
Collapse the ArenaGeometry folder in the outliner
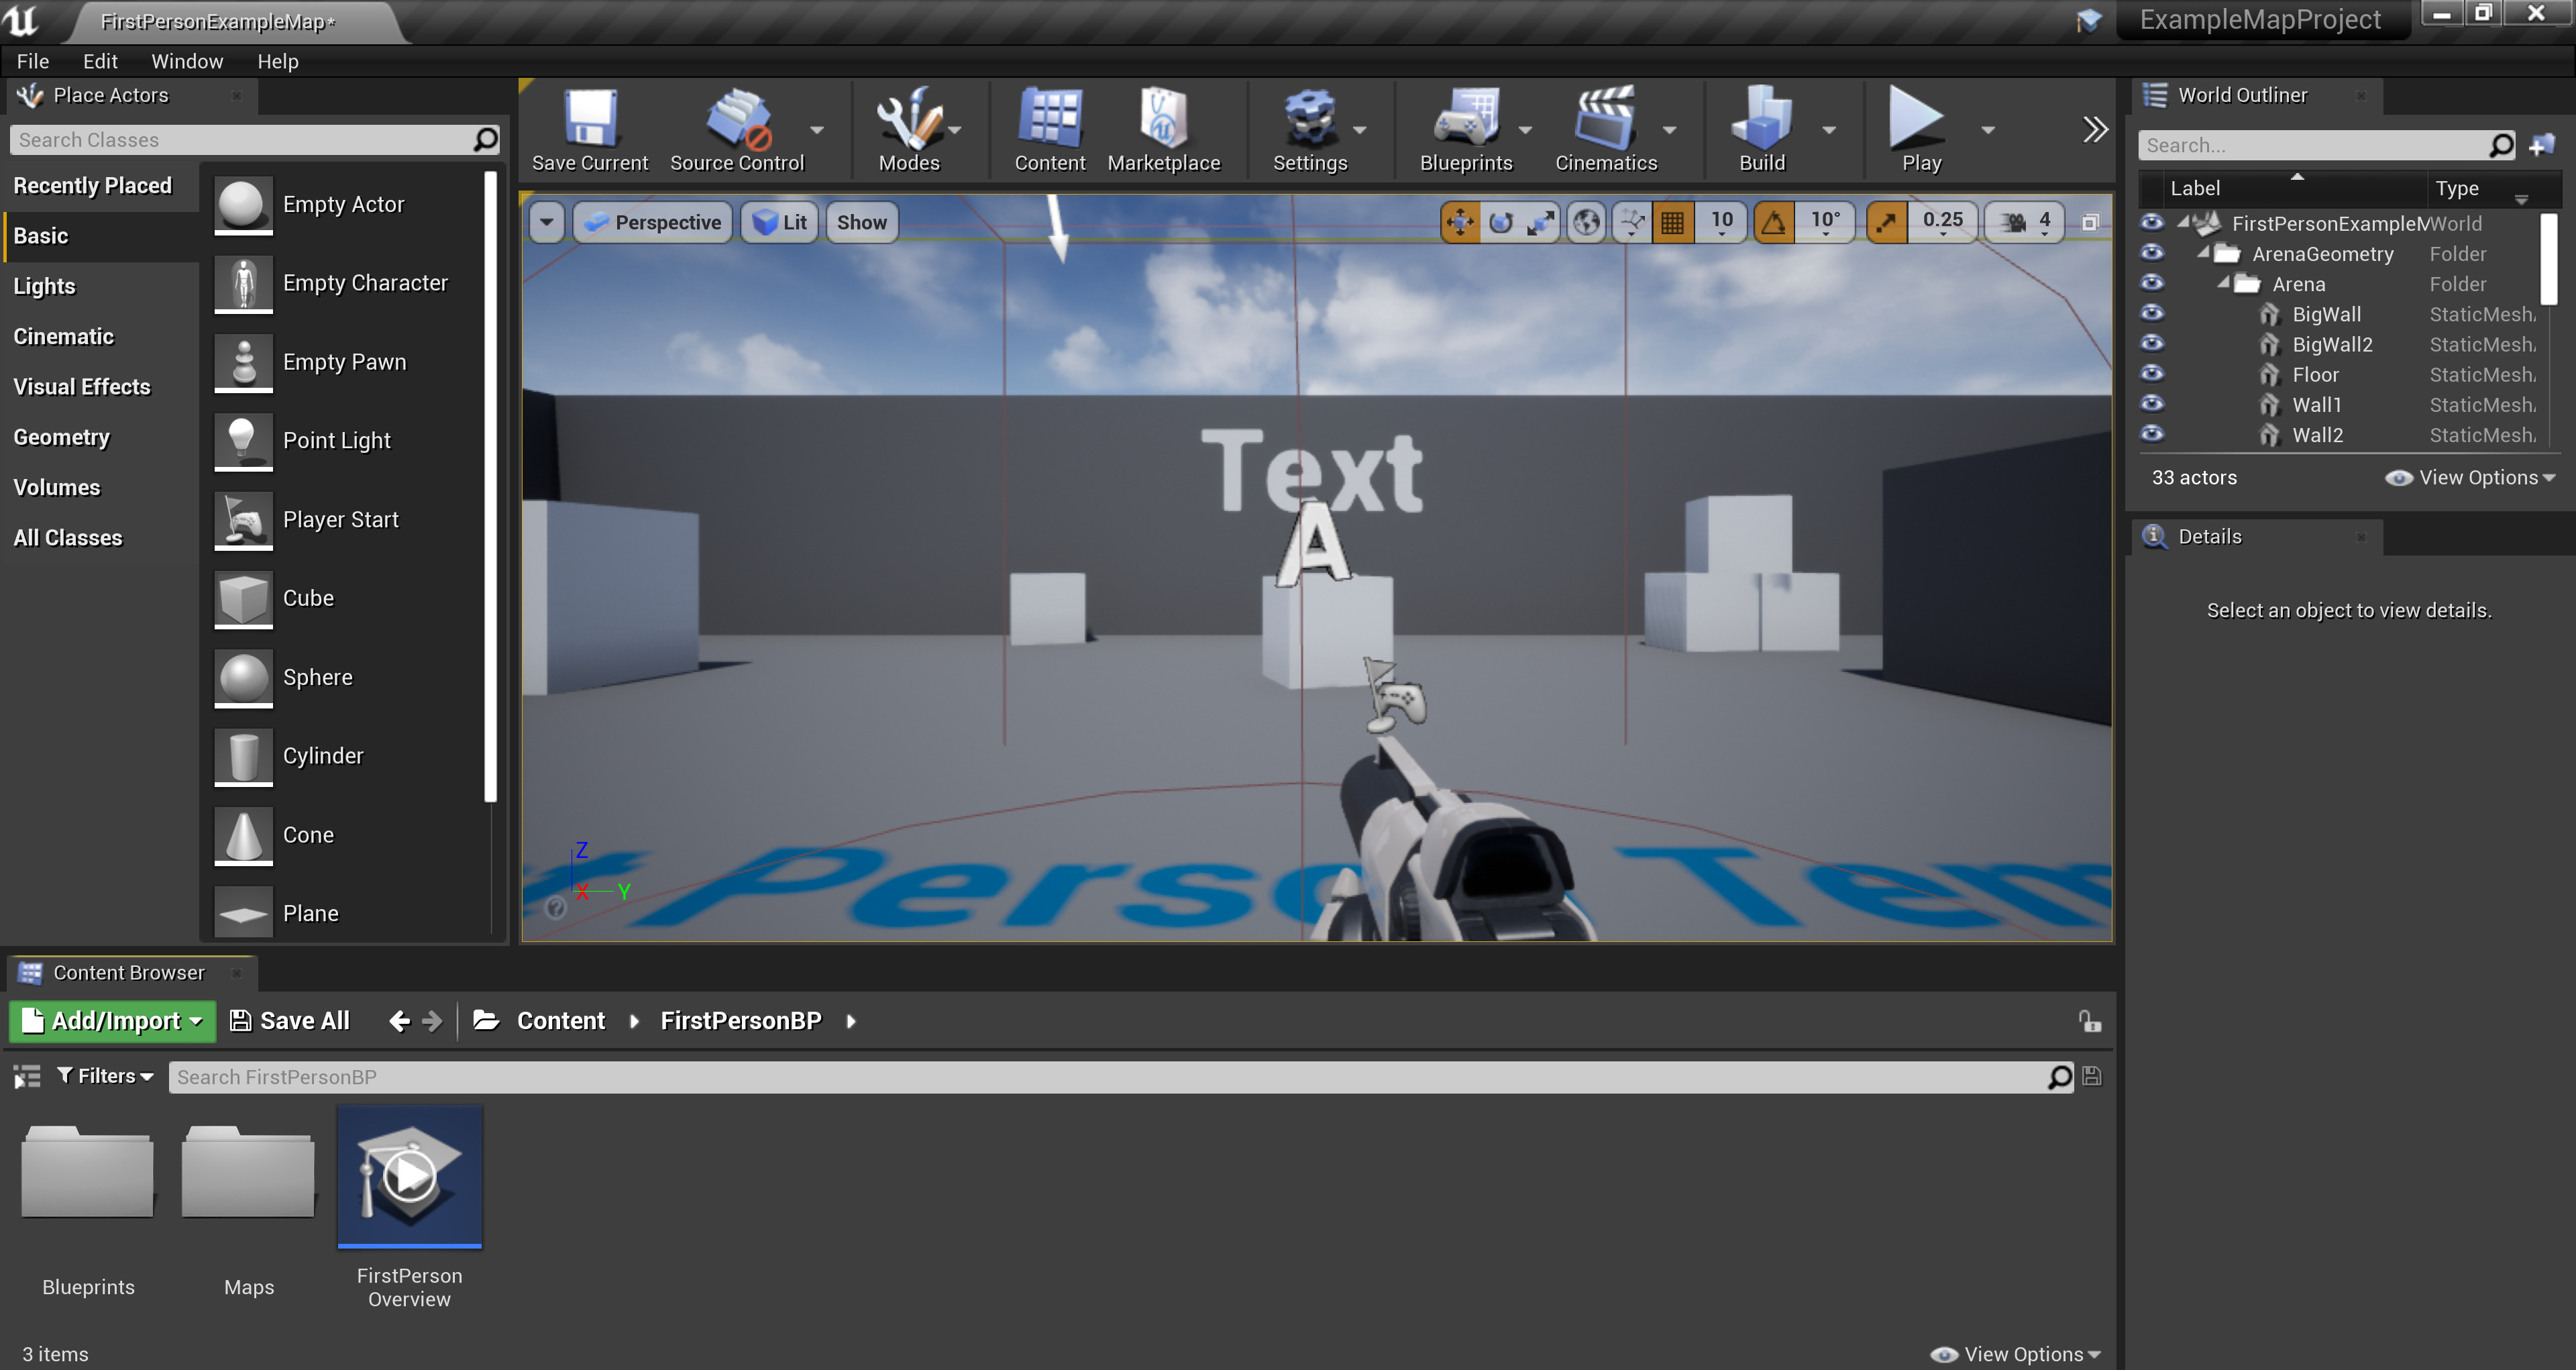point(2203,253)
